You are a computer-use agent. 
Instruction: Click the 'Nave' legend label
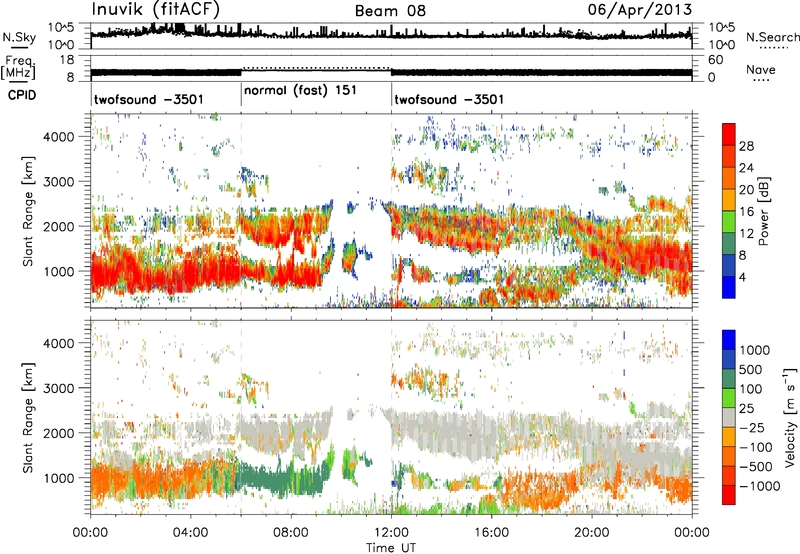click(761, 70)
